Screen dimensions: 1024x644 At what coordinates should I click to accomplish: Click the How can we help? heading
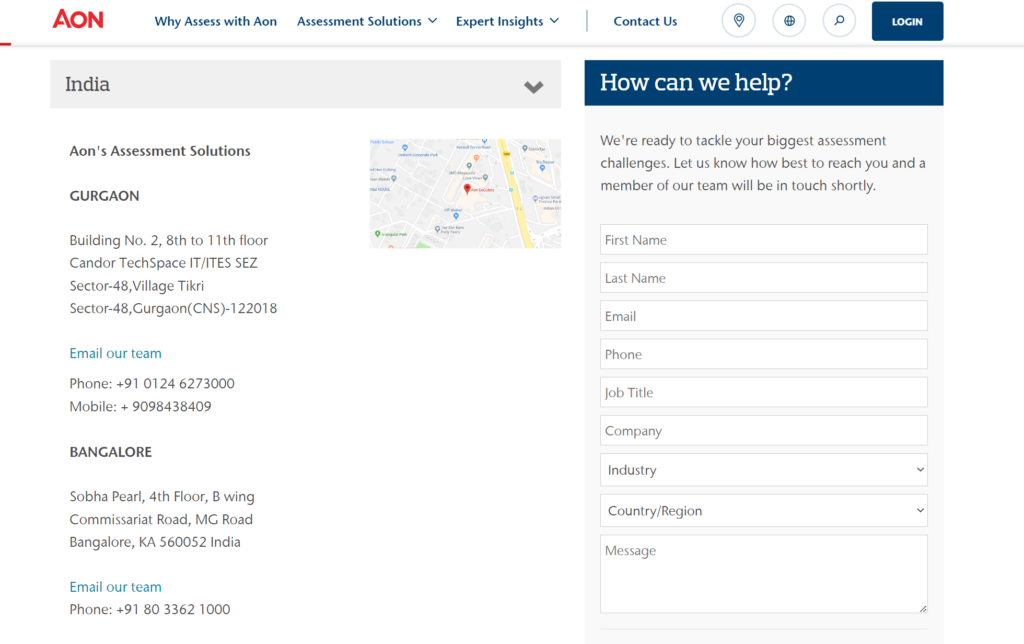click(x=696, y=82)
